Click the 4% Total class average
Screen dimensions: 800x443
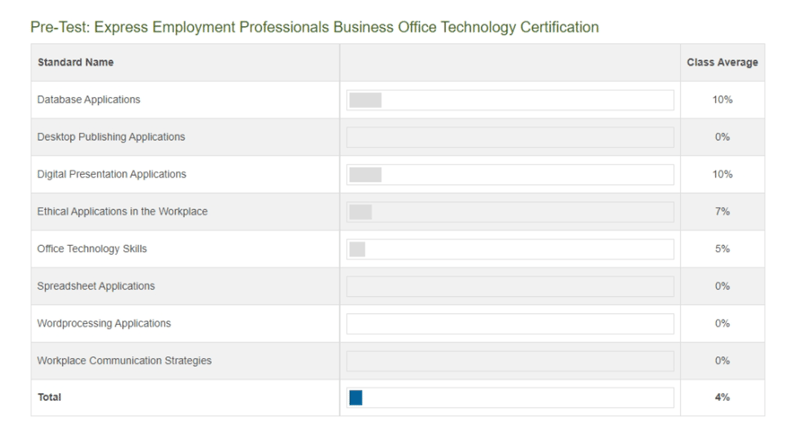(x=722, y=397)
